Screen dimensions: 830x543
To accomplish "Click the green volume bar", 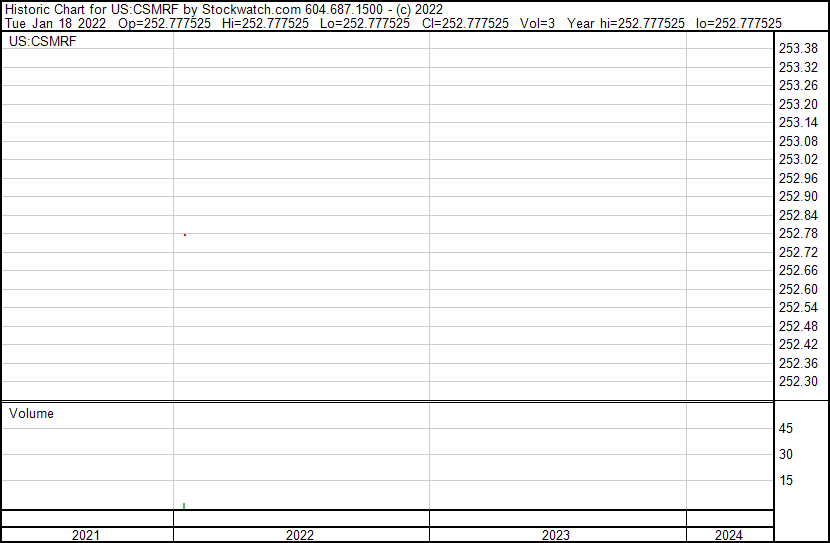I will pyautogui.click(x=185, y=506).
